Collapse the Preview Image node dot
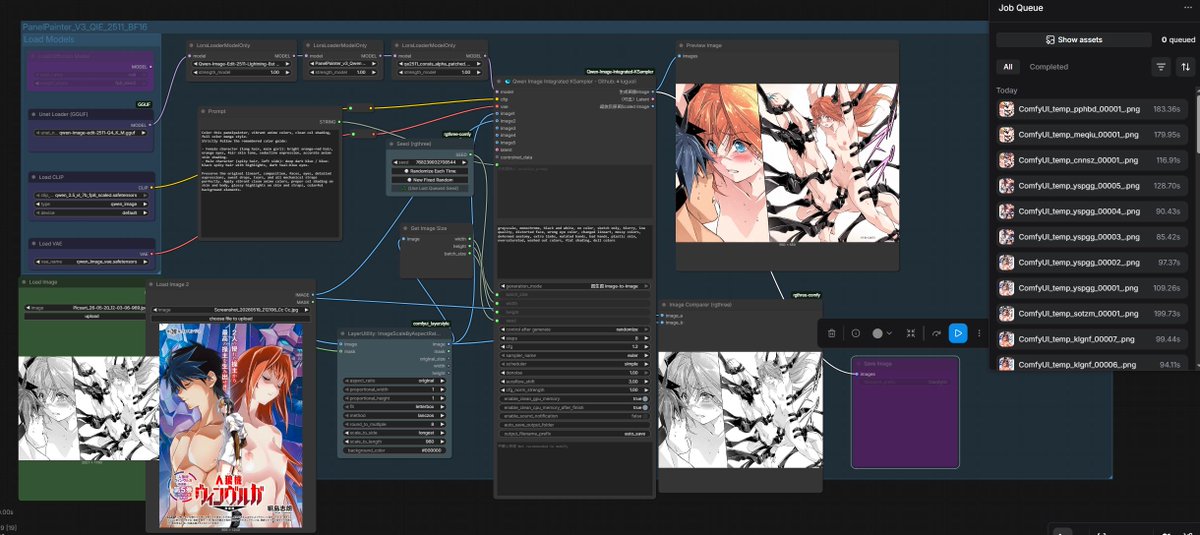The width and height of the screenshot is (1200, 535). (681, 45)
